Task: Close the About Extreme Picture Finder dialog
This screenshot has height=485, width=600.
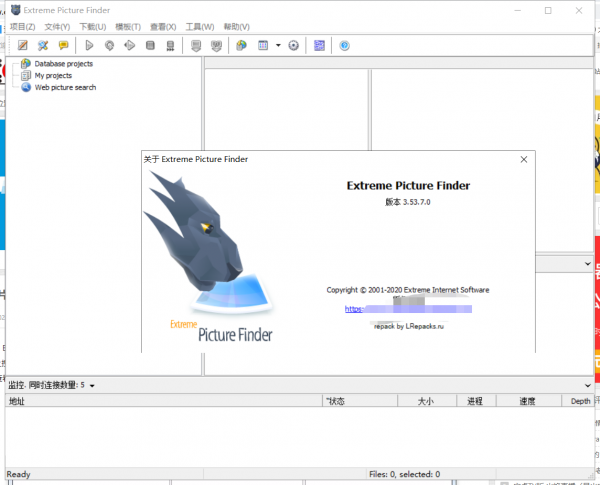Action: click(524, 159)
